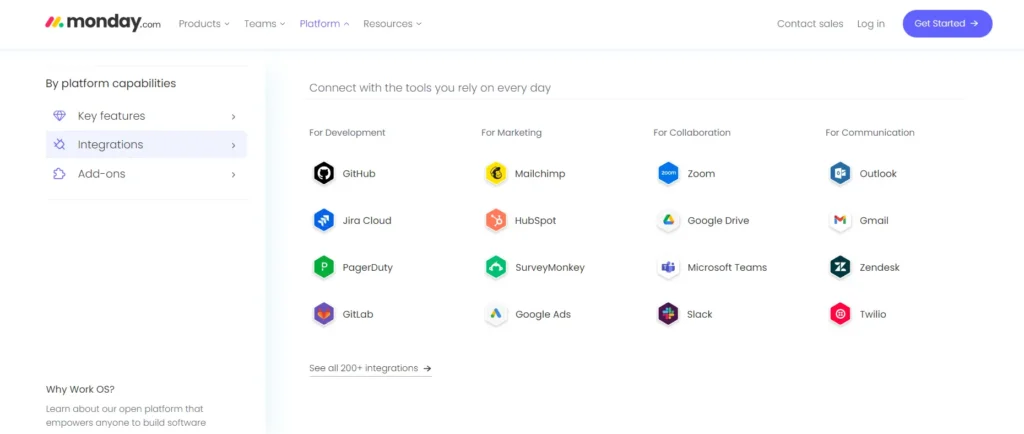Expand the Resources dropdown menu
This screenshot has height=434, width=1024.
pos(392,23)
